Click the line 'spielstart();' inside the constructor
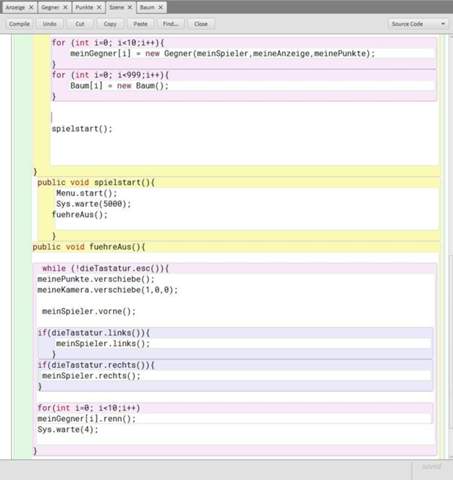453x480 pixels. pos(82,129)
